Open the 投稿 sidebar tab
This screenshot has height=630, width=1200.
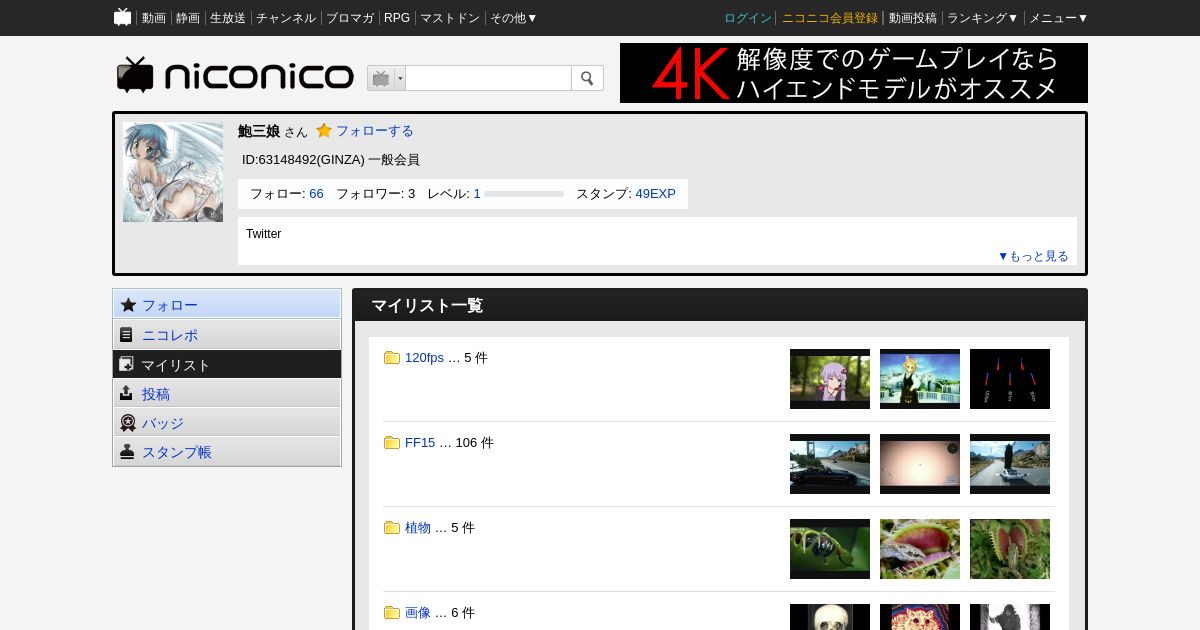[x=227, y=393]
